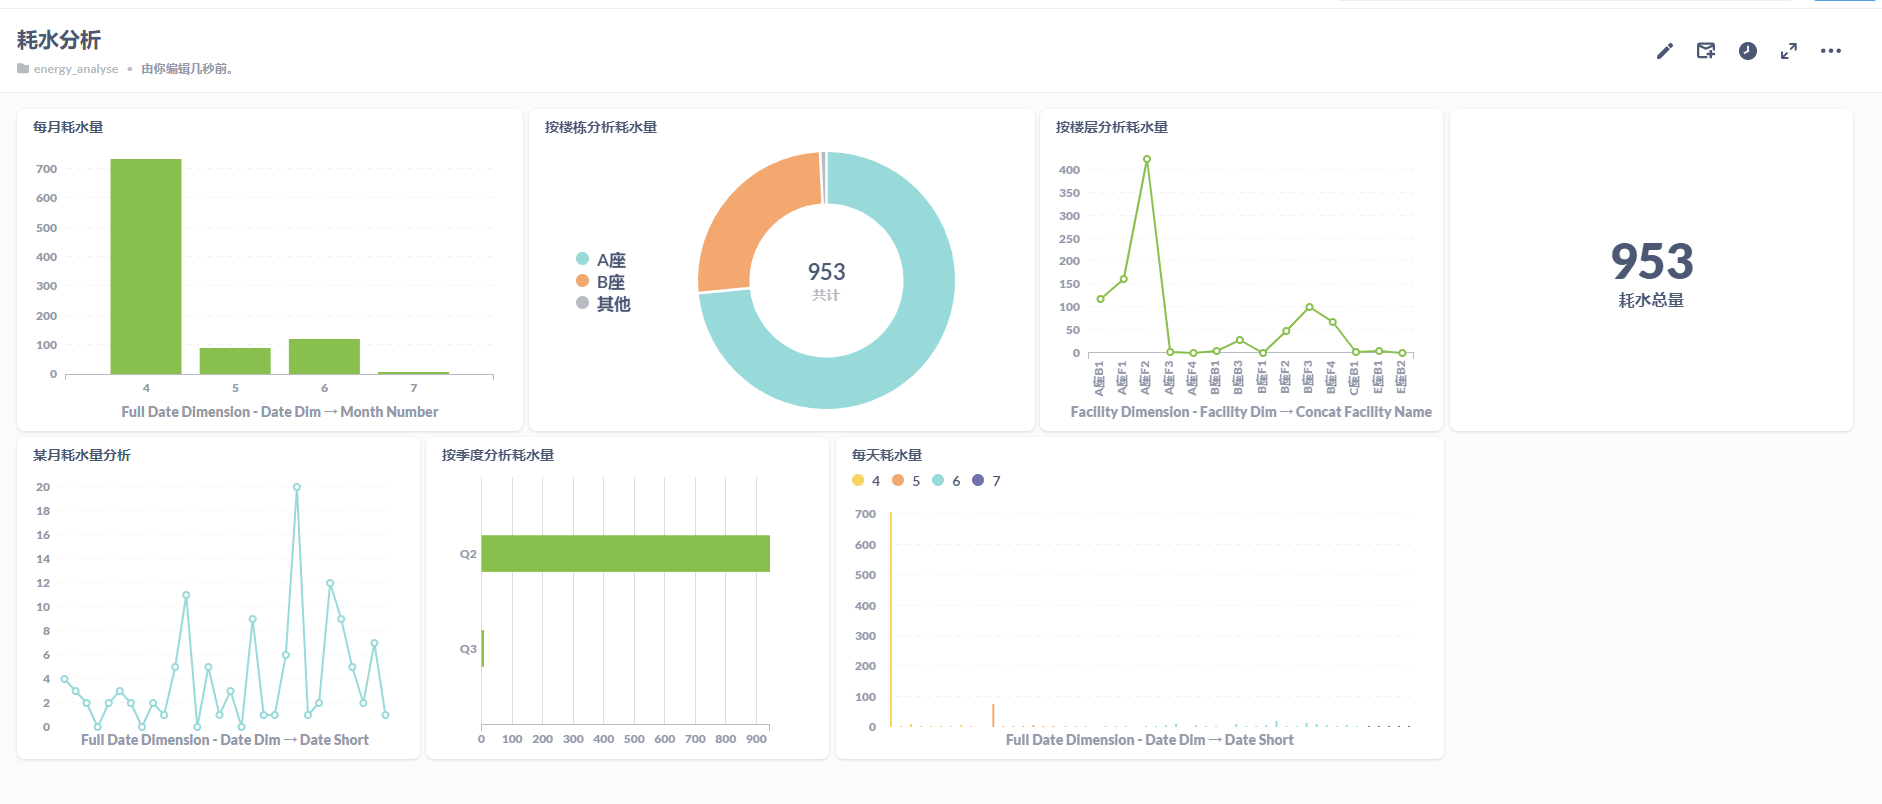The height and width of the screenshot is (804, 1882).
Task: Open the 按季度分析耗水量 card title
Action: pyautogui.click(x=498, y=455)
